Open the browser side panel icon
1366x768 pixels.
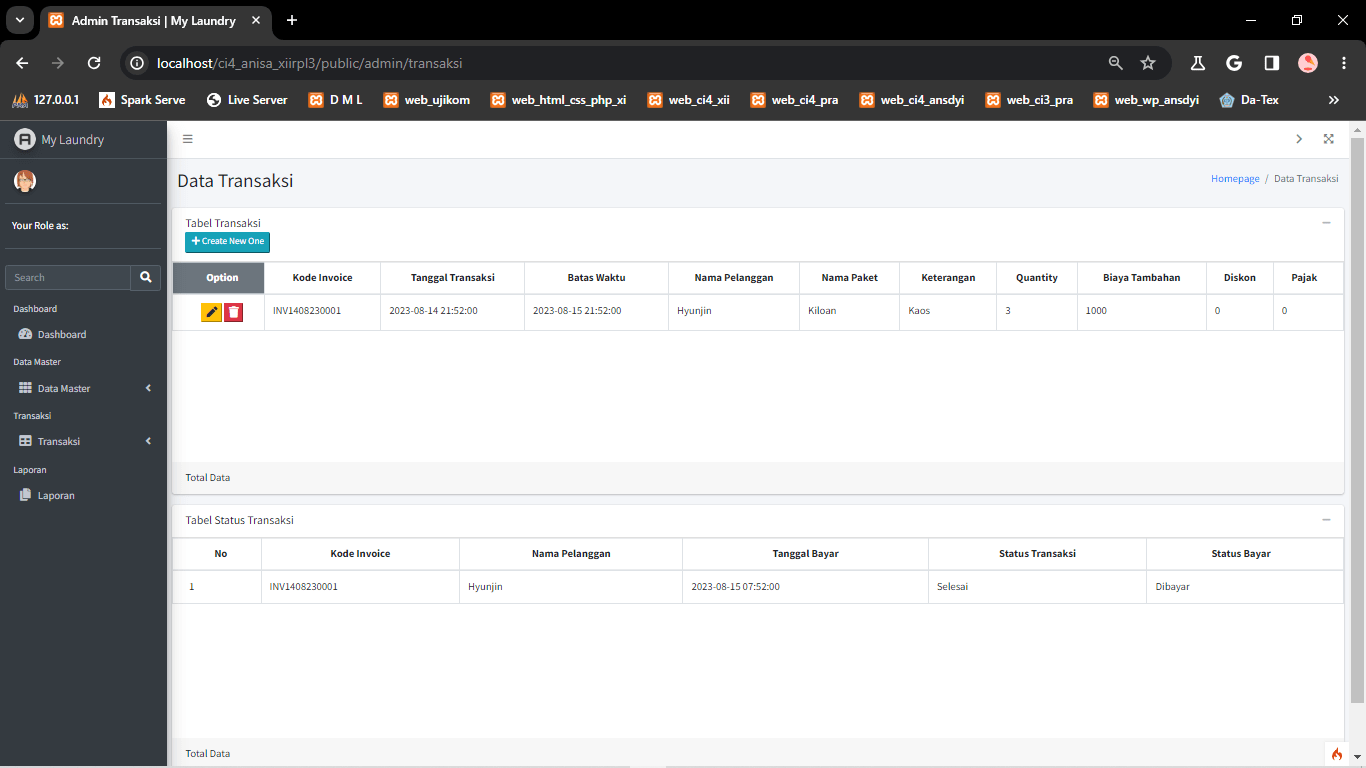(1271, 63)
